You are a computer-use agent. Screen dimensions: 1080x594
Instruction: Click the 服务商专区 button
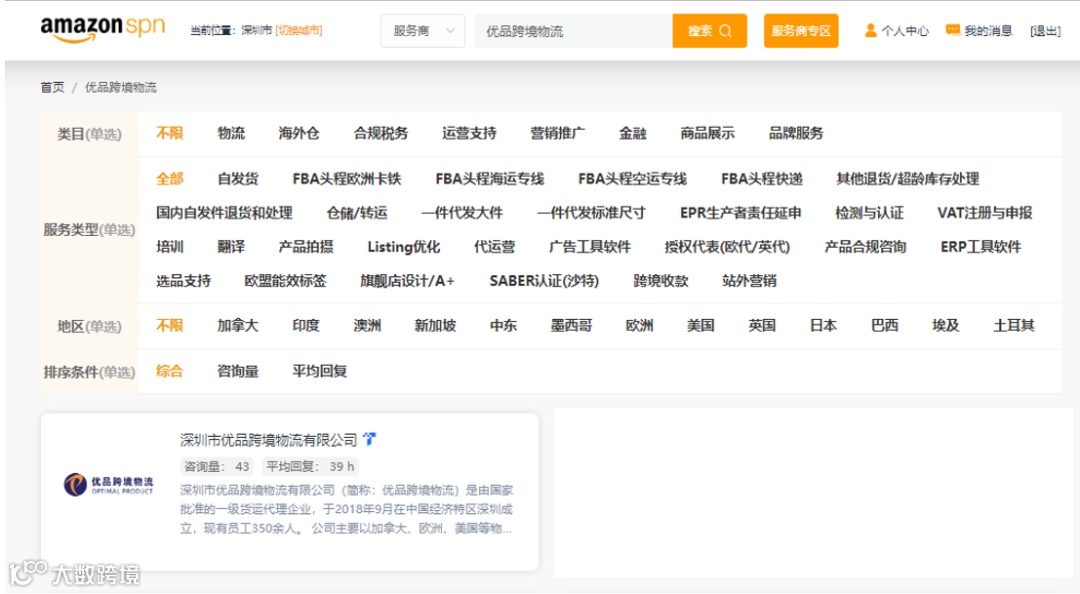click(x=801, y=31)
